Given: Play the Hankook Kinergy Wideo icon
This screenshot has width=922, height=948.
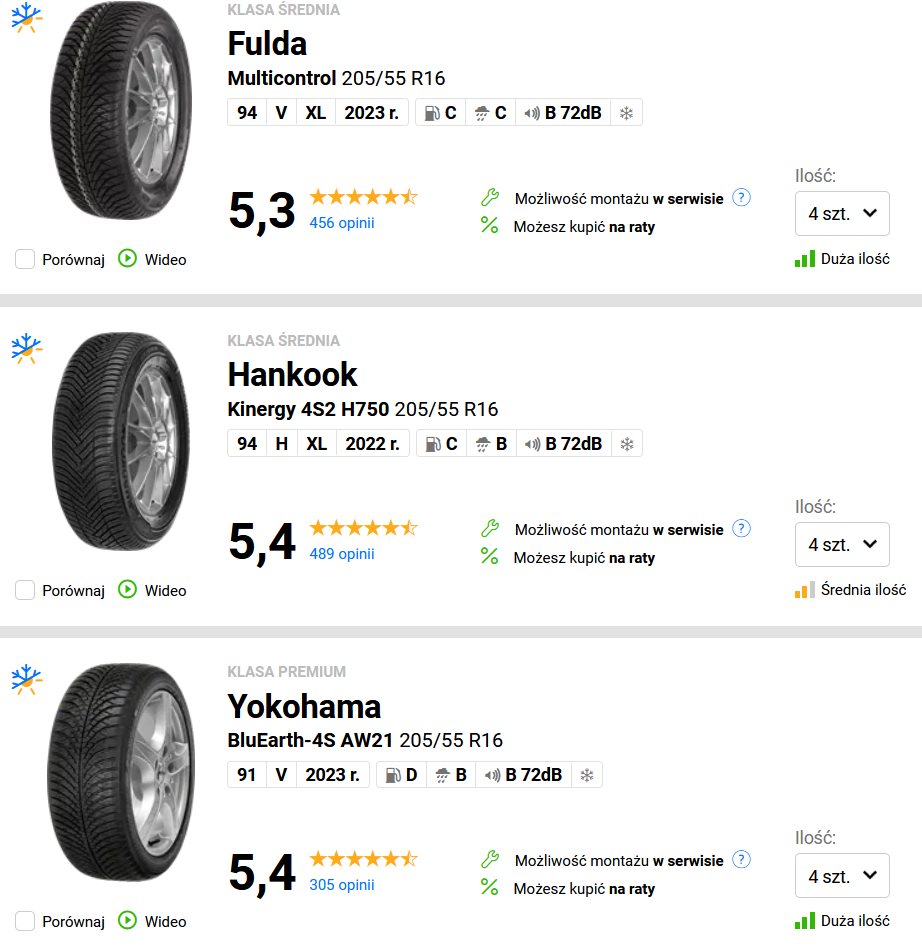Looking at the screenshot, I should [127, 589].
